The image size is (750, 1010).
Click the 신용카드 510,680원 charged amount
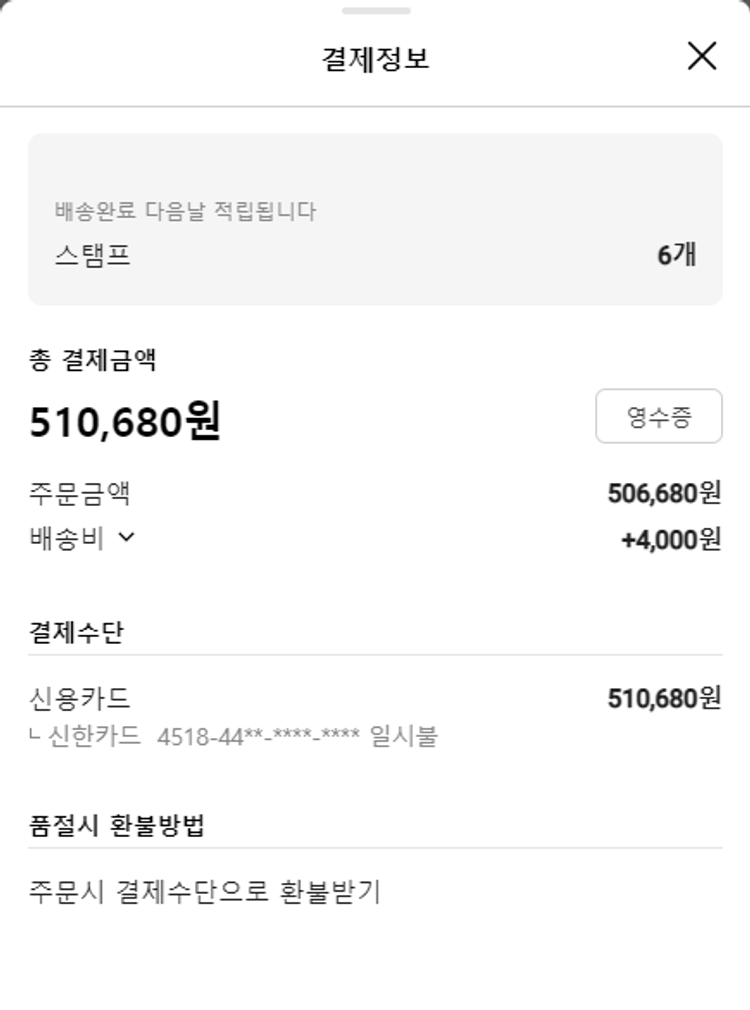point(664,698)
